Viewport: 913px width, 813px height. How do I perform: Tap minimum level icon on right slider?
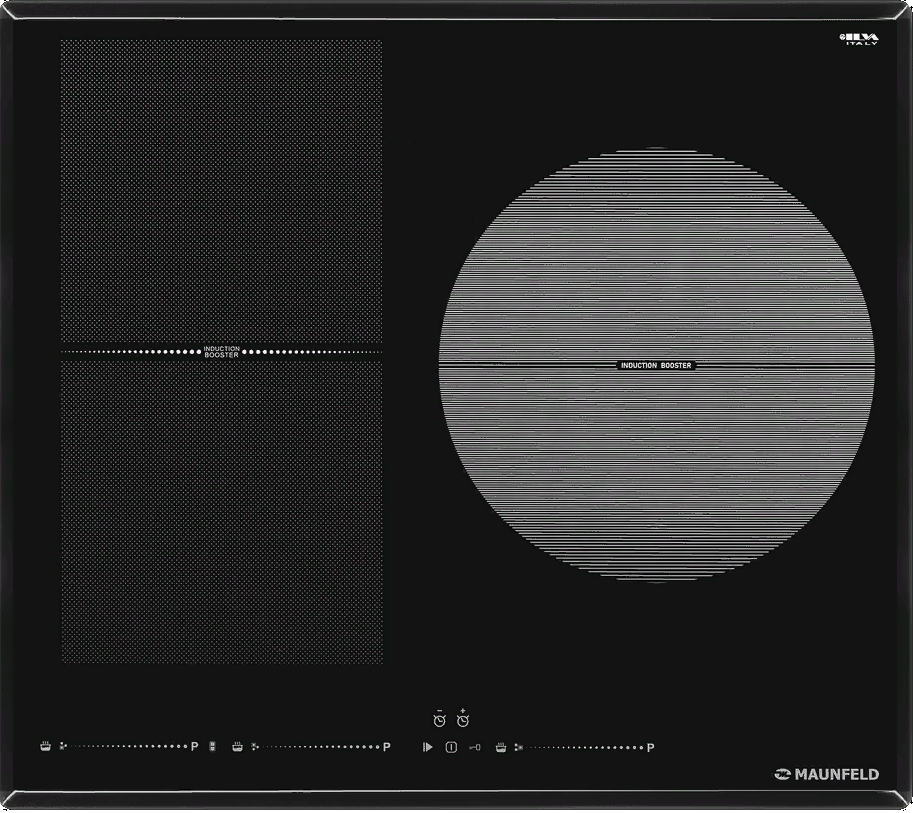518,746
